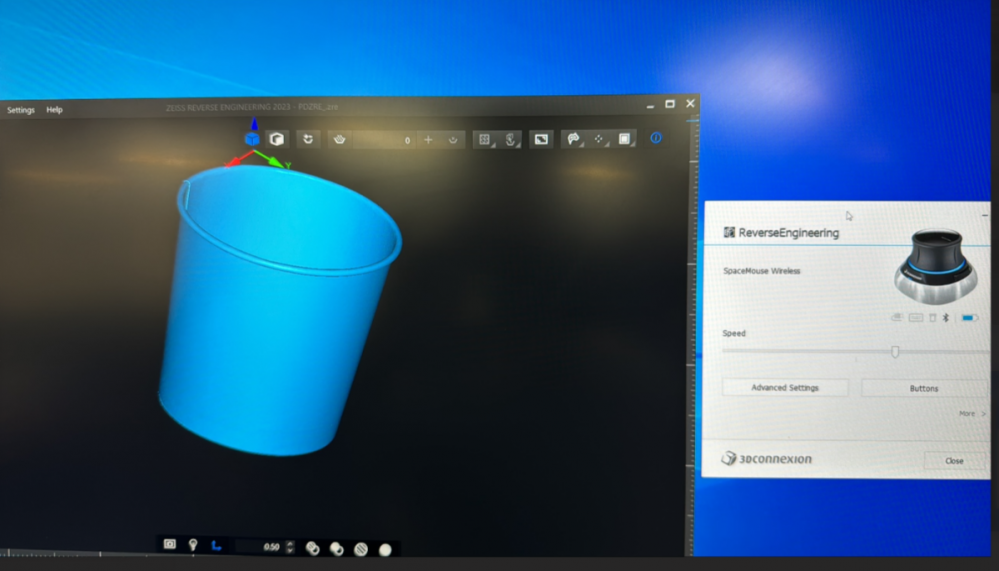
Task: Click the info icon in viewport toolbar
Action: point(656,138)
